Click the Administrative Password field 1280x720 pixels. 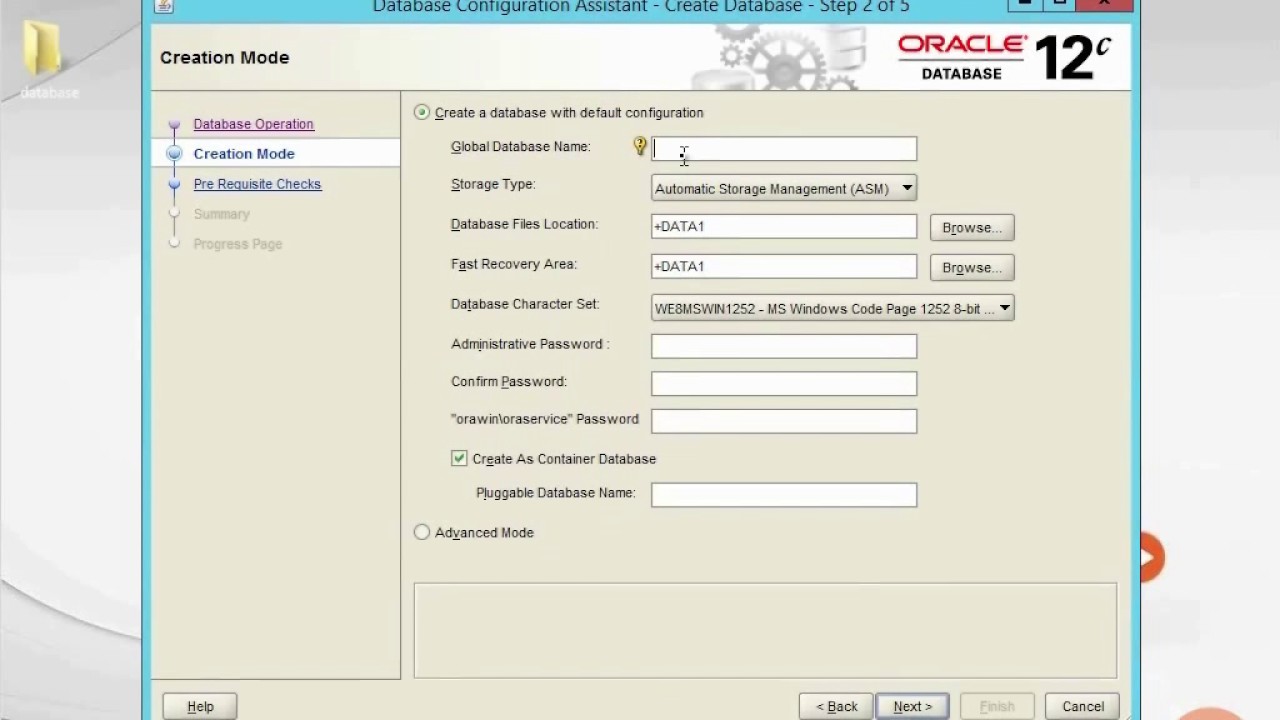pos(784,346)
